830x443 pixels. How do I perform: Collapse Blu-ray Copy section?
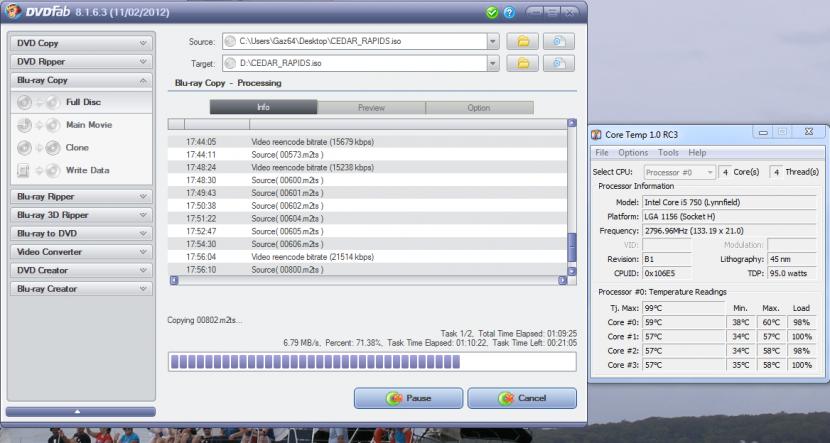(x=81, y=80)
